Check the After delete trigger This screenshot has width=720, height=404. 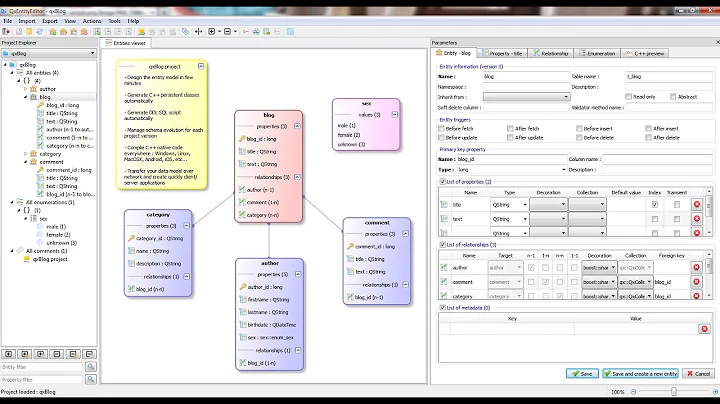coord(648,137)
